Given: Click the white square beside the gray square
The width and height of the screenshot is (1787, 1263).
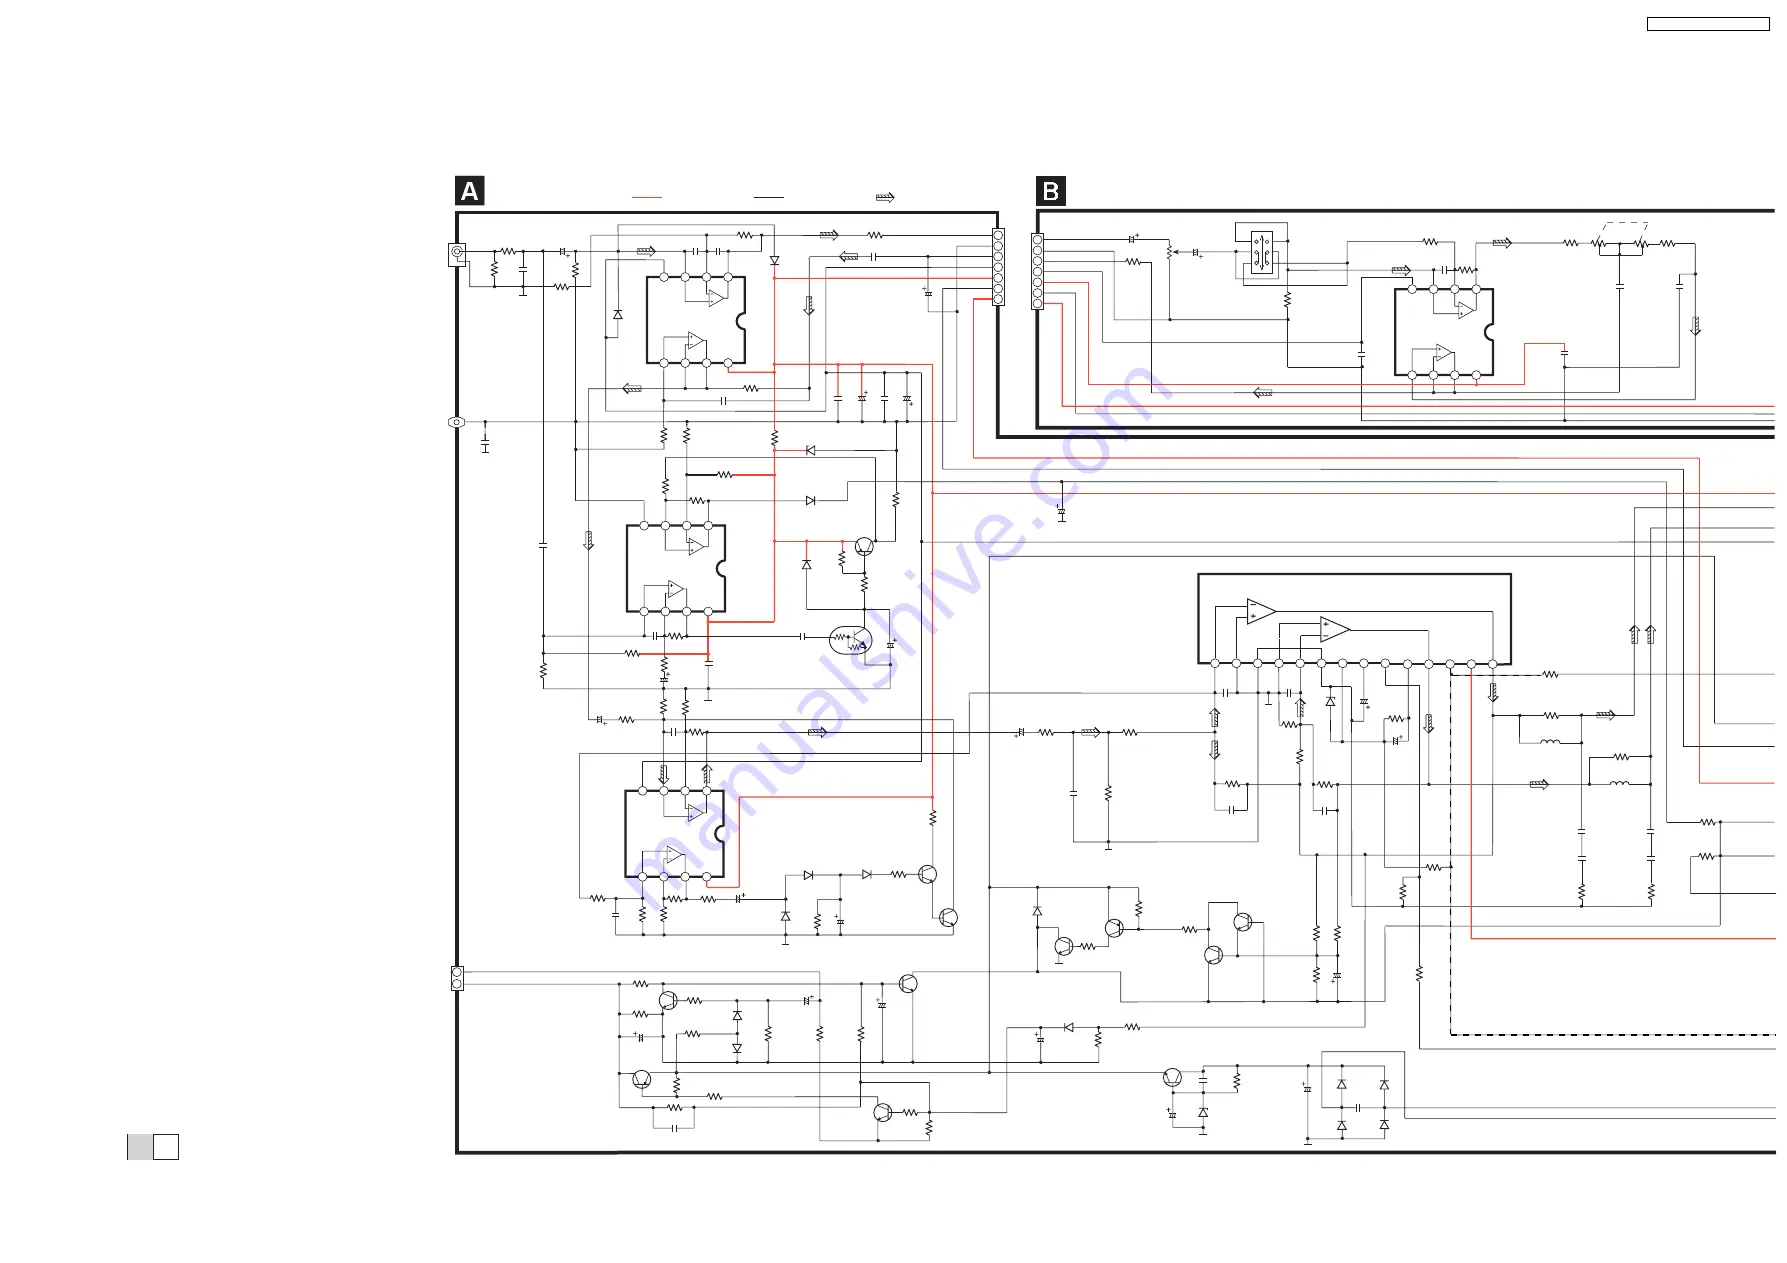Looking at the screenshot, I should (166, 1147).
